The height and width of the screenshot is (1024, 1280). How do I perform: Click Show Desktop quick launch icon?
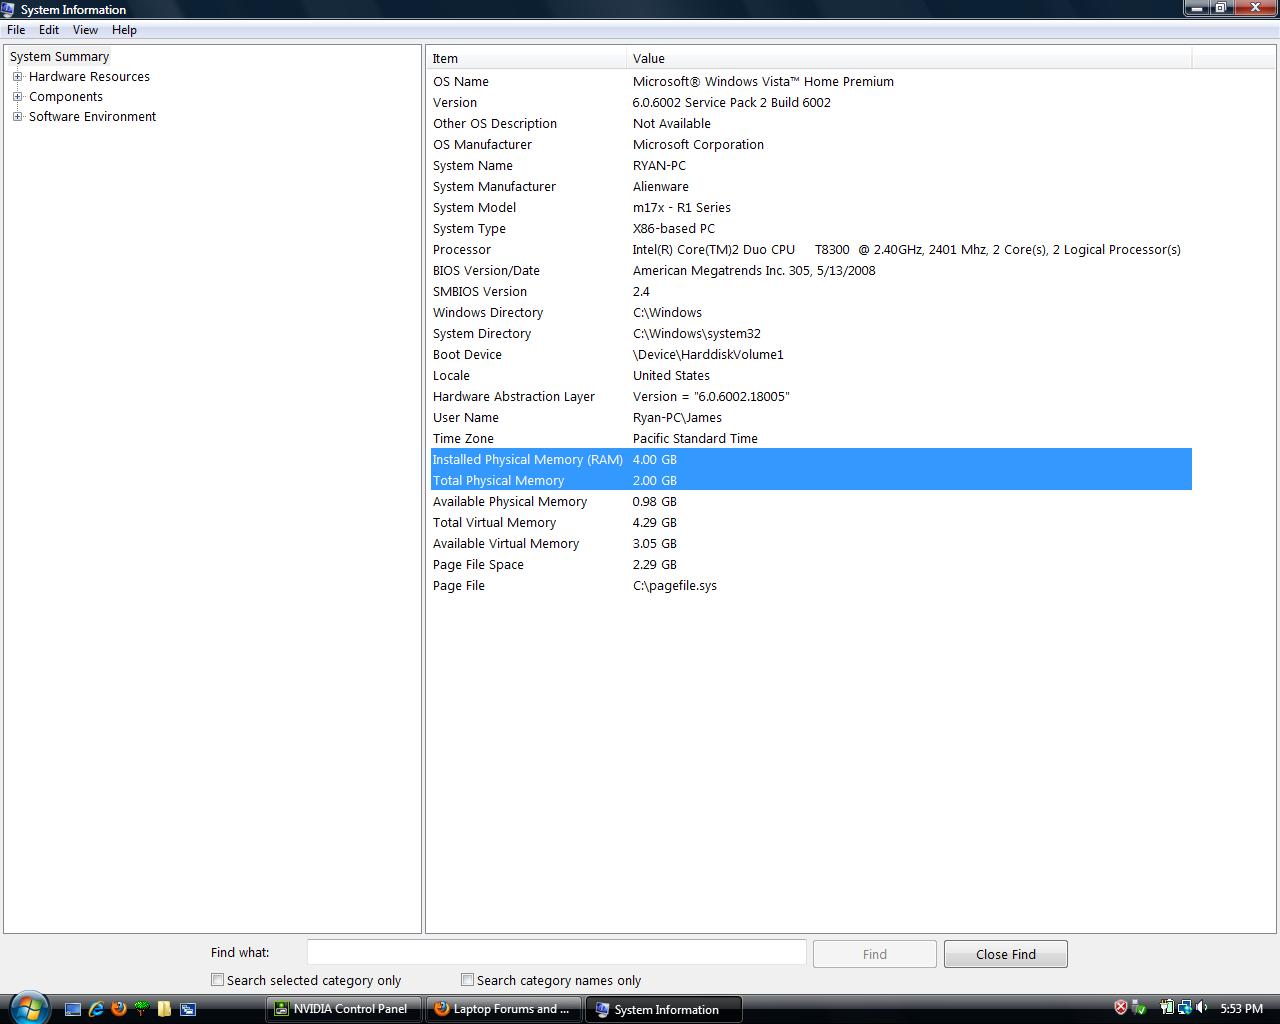[x=73, y=1009]
